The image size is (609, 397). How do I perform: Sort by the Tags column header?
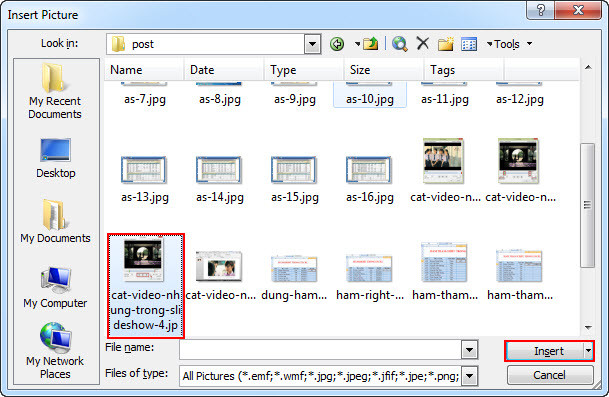464,70
